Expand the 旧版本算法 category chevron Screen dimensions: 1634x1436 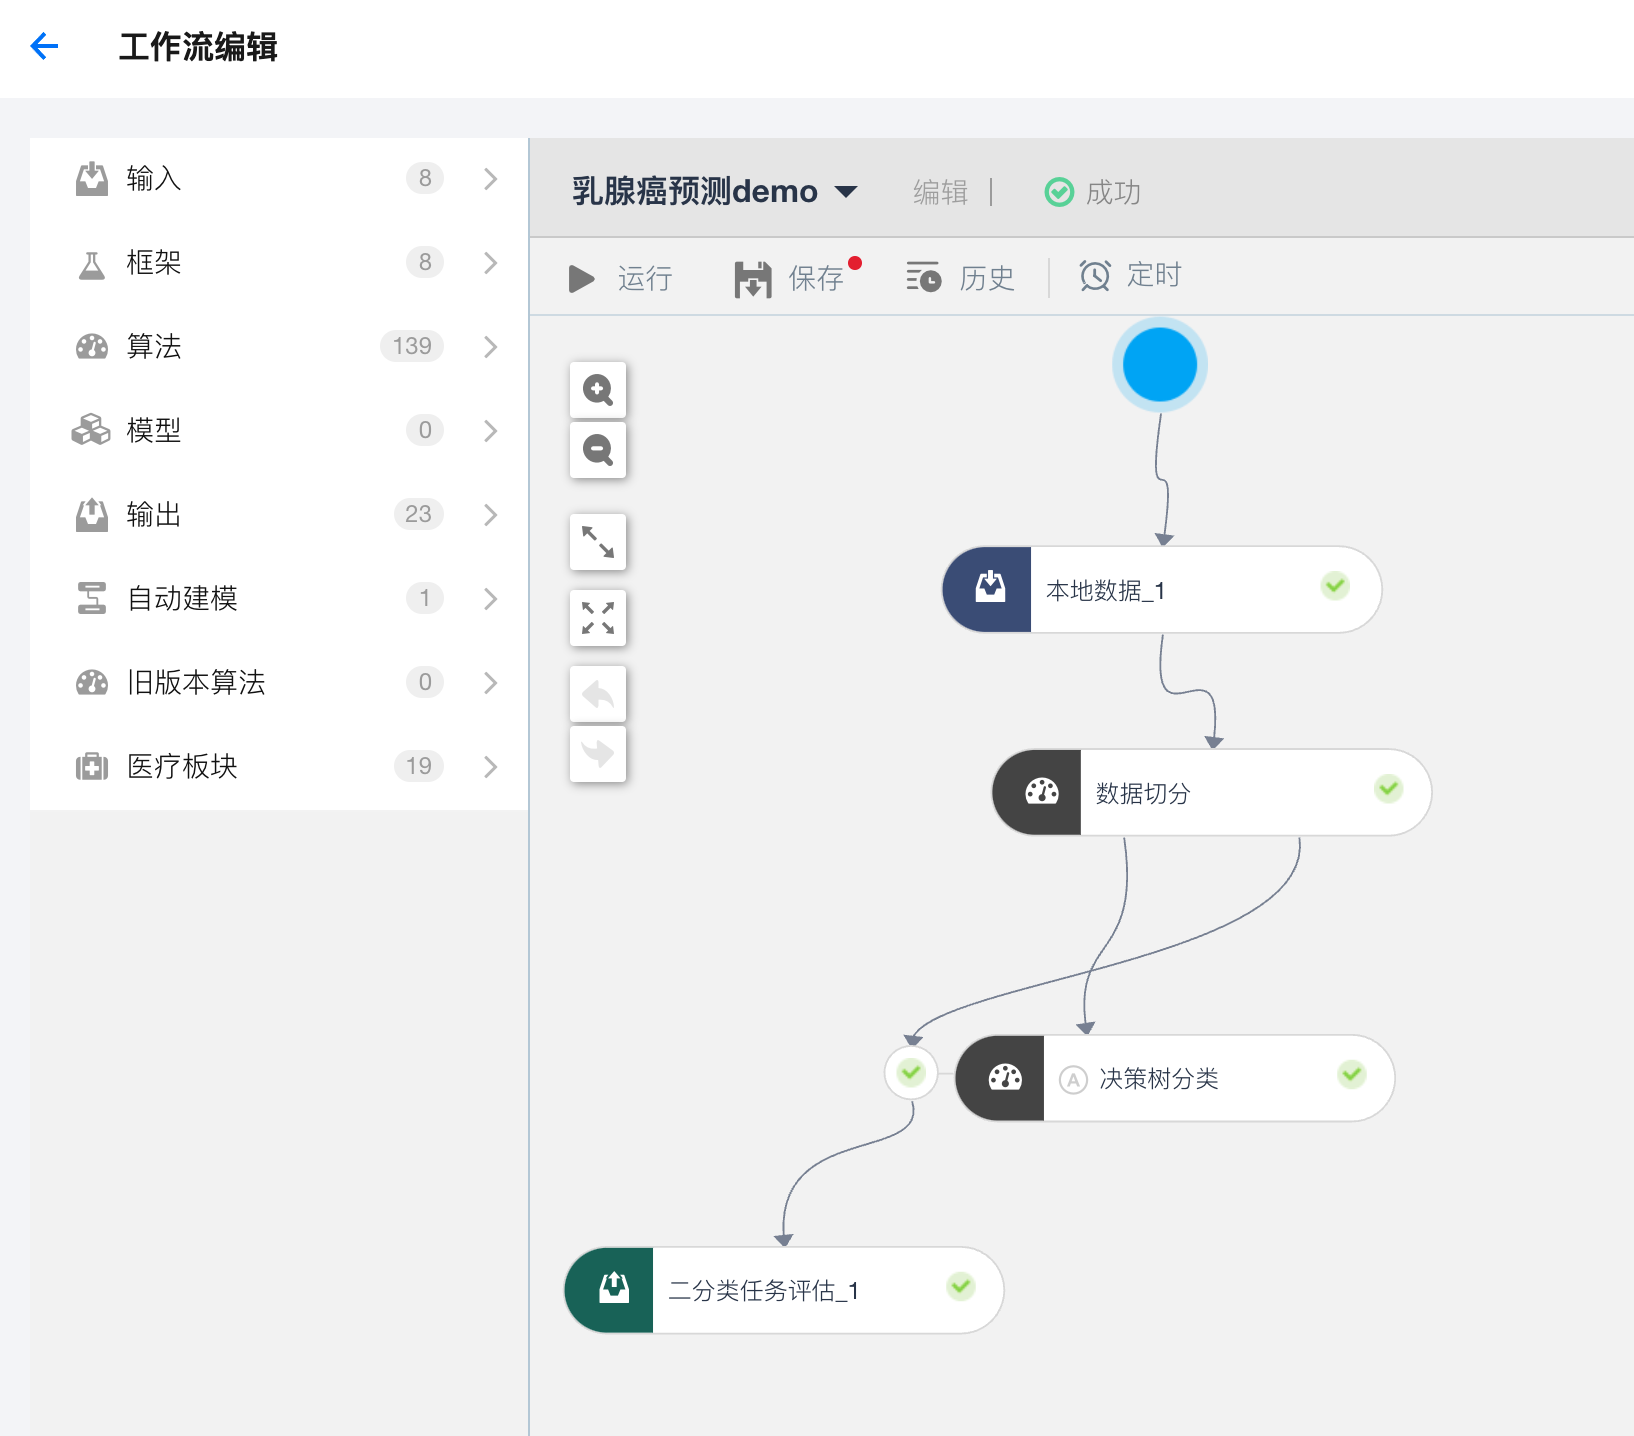point(490,683)
